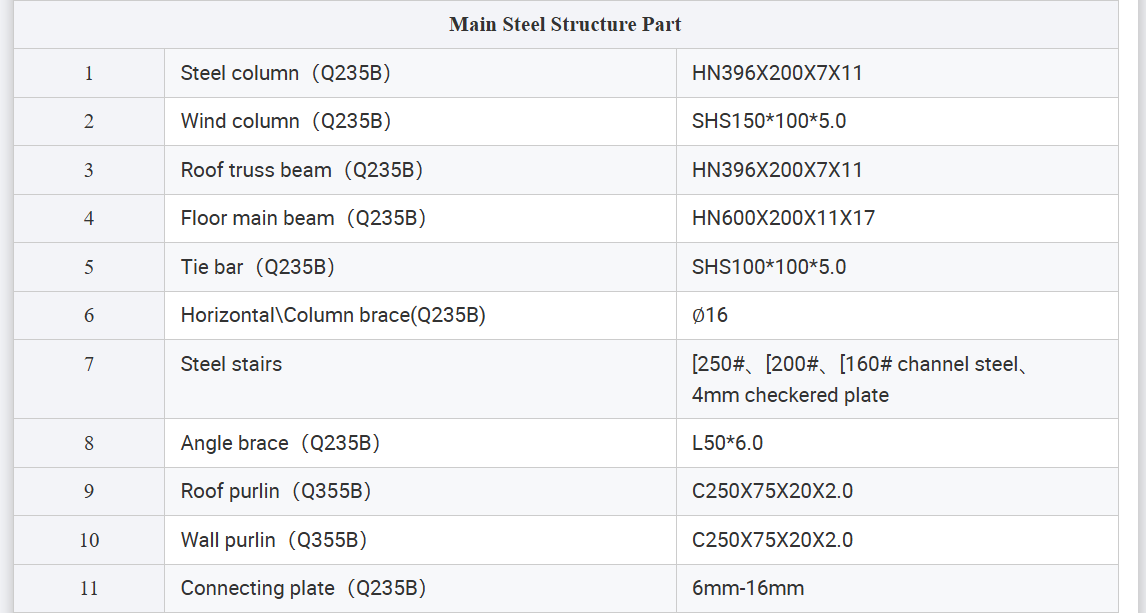
Task: Click the 'Tie bar (Q235B)' cell
Action: click(257, 267)
